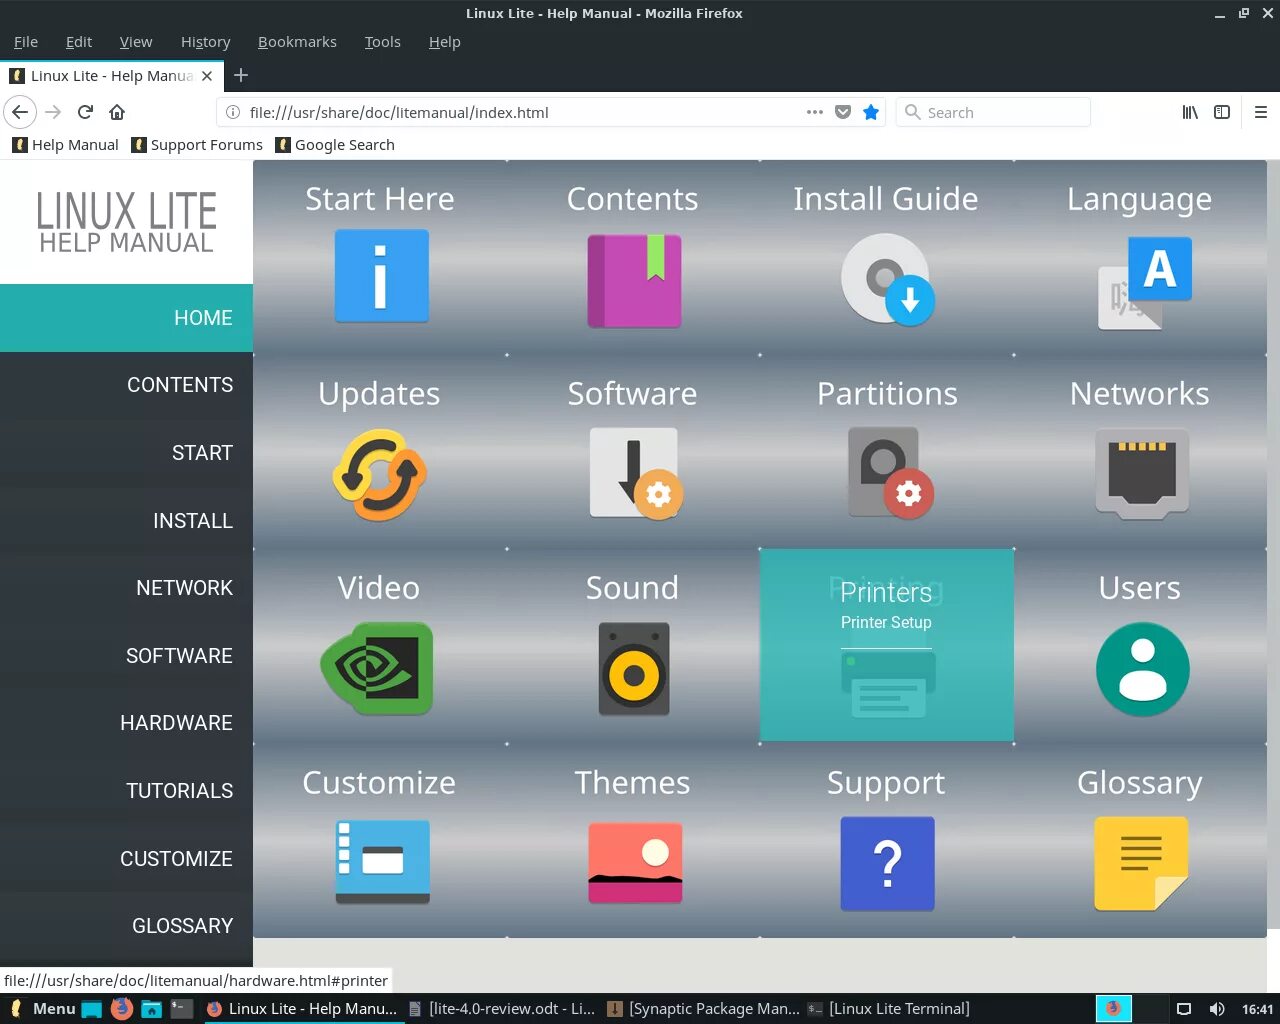Open the terminal launcher in taskbar
This screenshot has width=1280, height=1024.
pyautogui.click(x=181, y=1009)
